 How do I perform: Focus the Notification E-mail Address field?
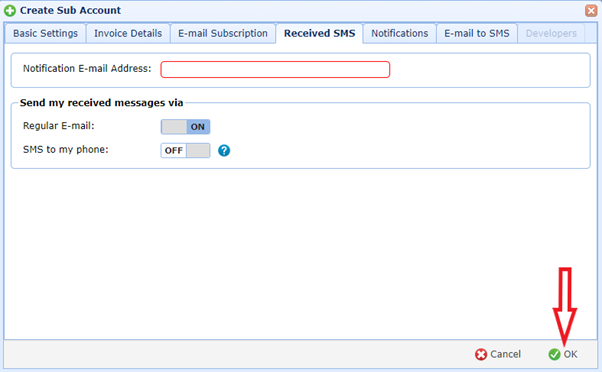pos(275,69)
